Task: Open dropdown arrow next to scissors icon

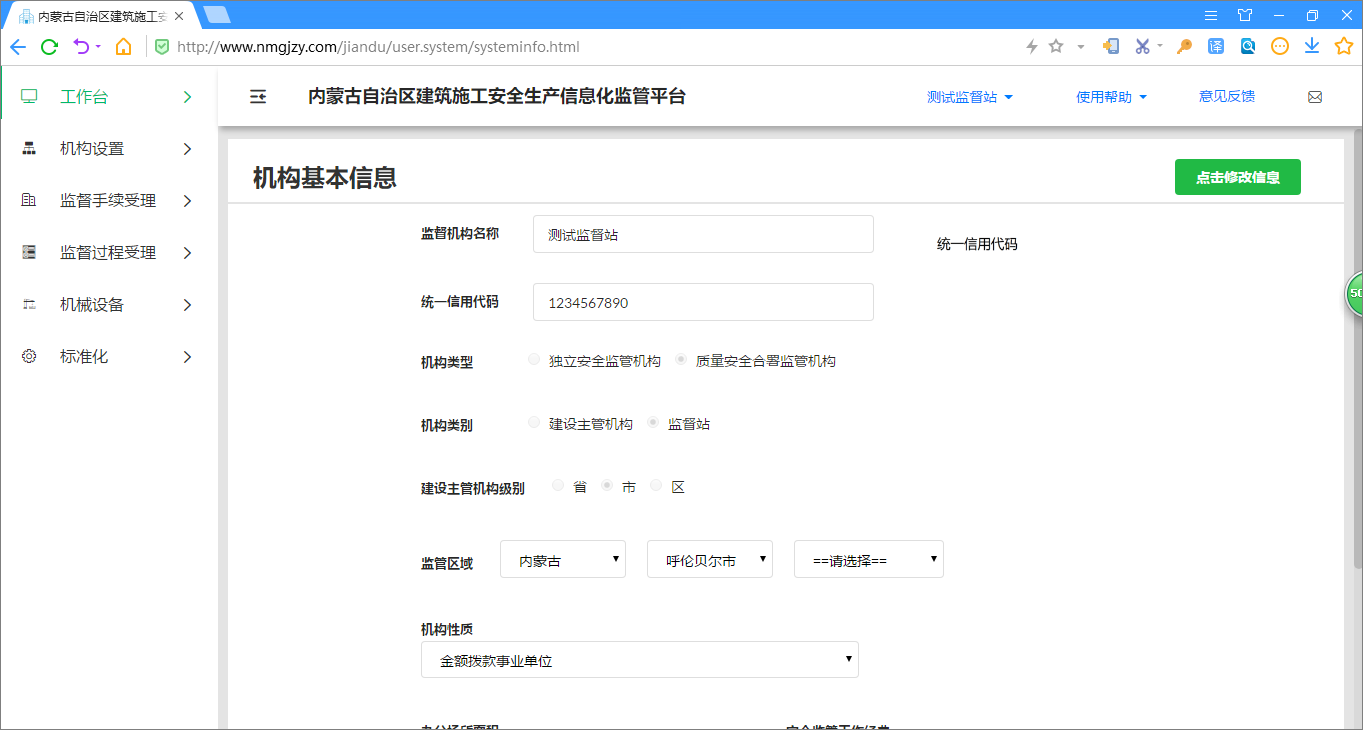Action: (x=1160, y=45)
